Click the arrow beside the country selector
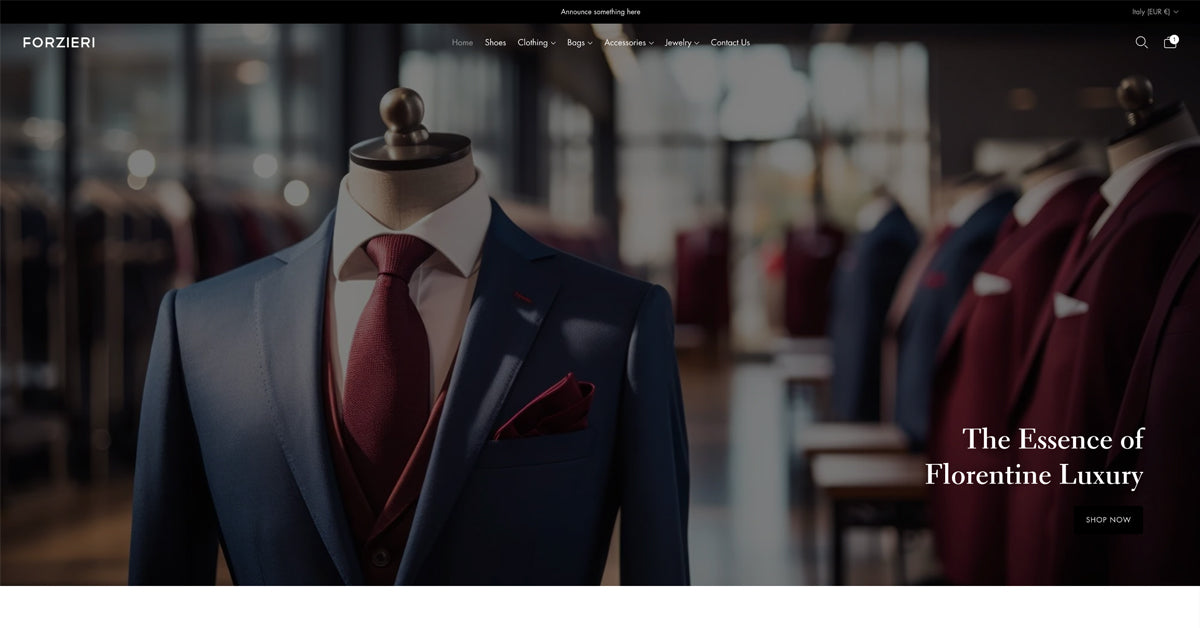 coord(1176,12)
